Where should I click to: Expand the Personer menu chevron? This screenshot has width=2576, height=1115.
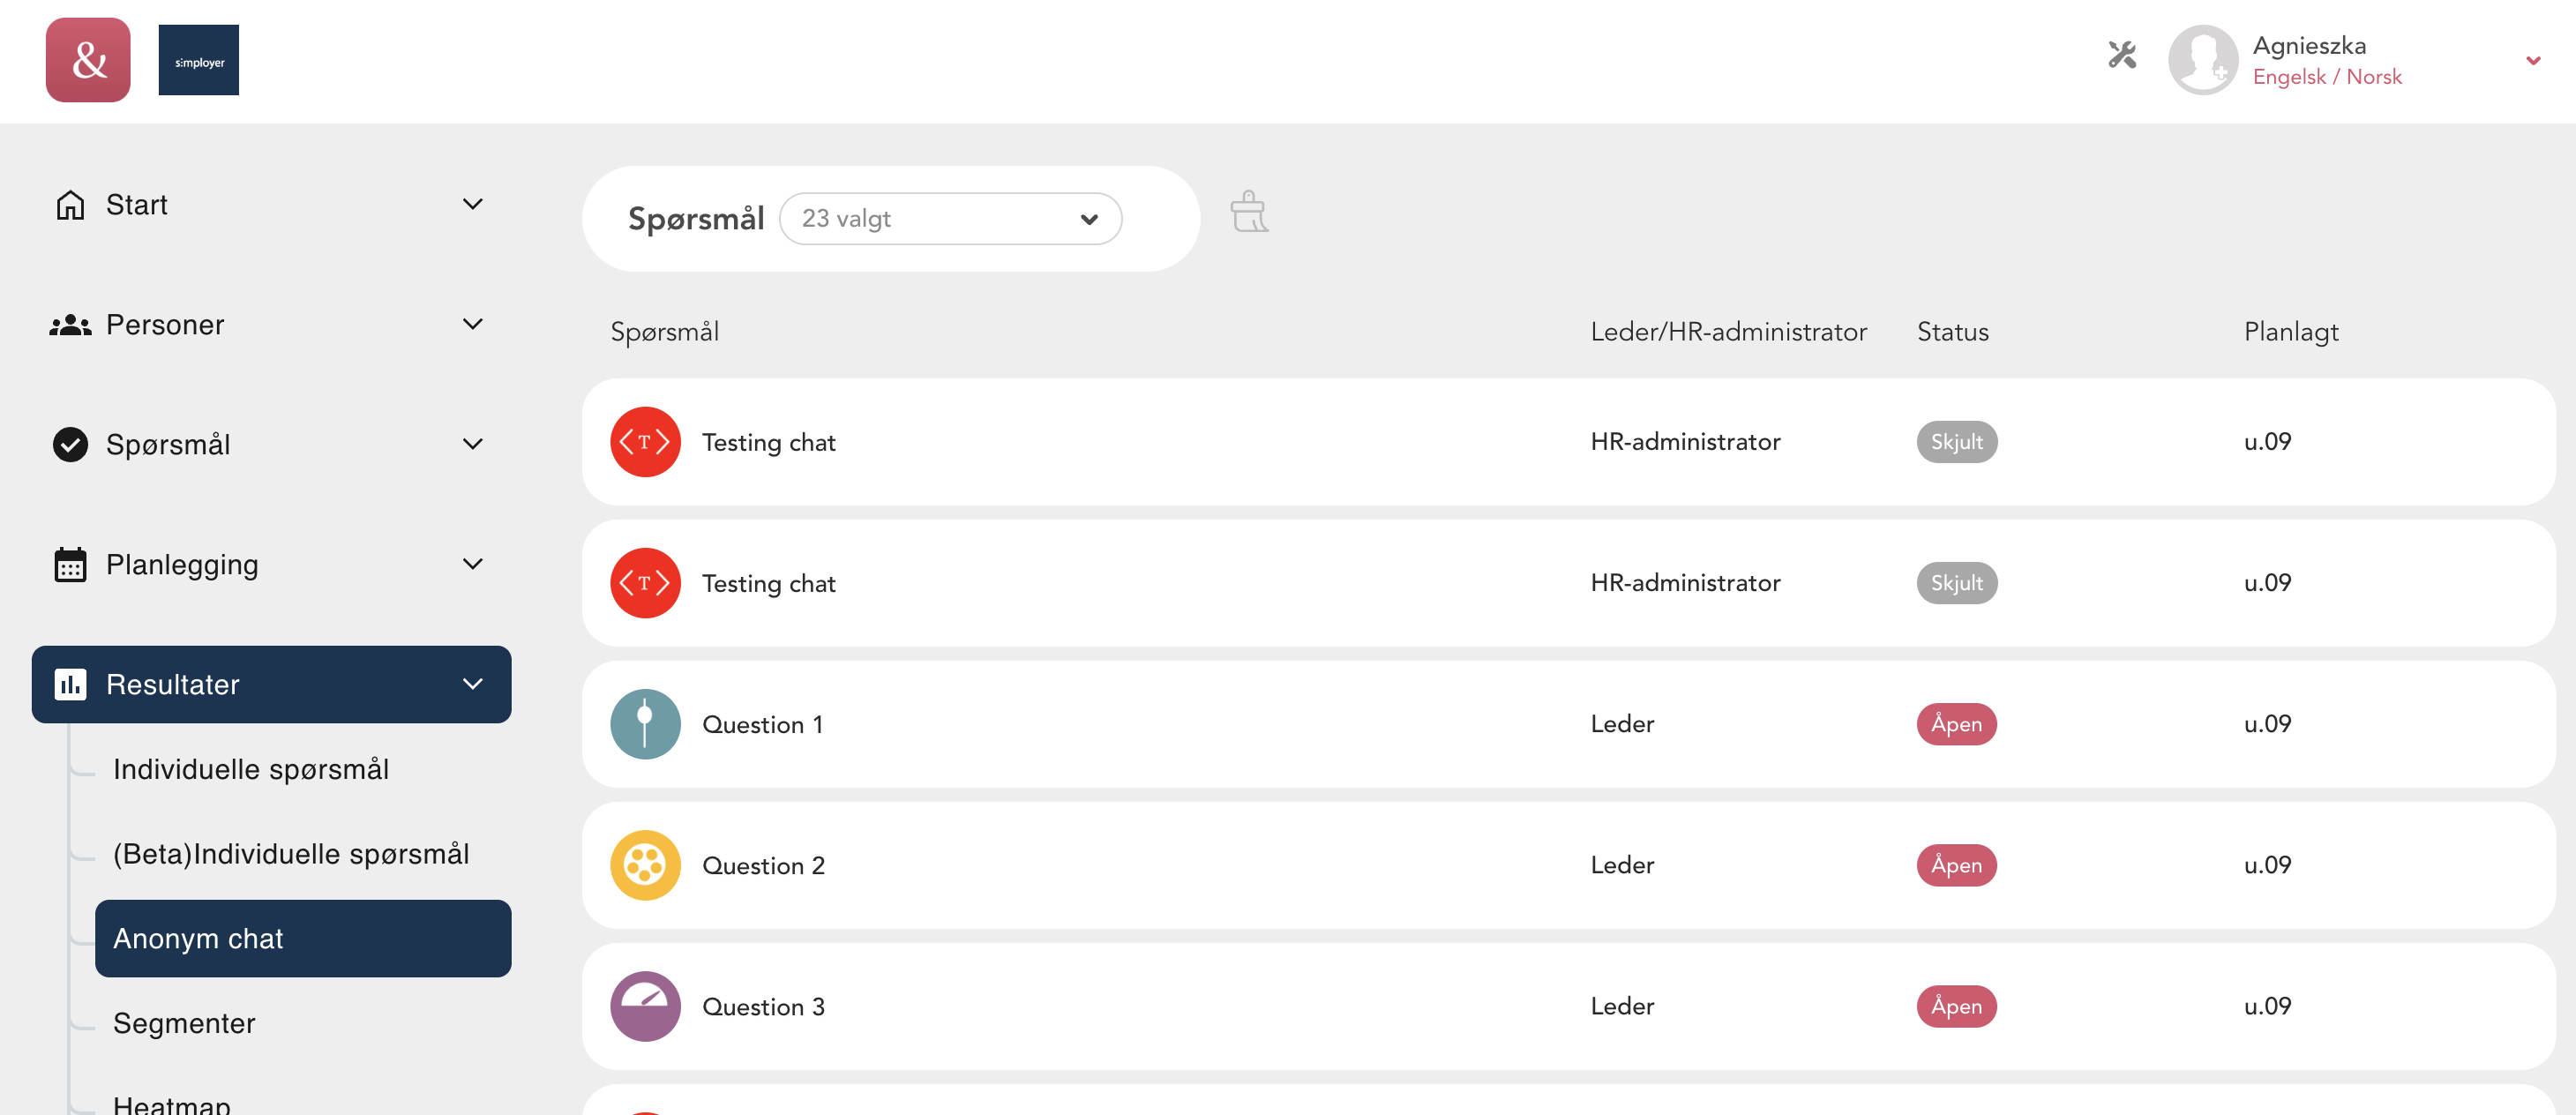tap(473, 324)
